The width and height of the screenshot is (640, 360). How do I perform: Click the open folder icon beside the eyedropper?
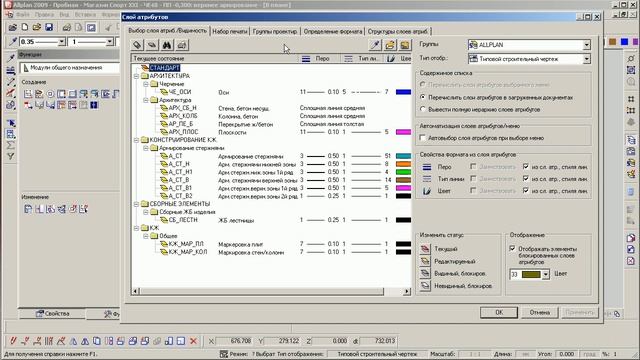390,45
